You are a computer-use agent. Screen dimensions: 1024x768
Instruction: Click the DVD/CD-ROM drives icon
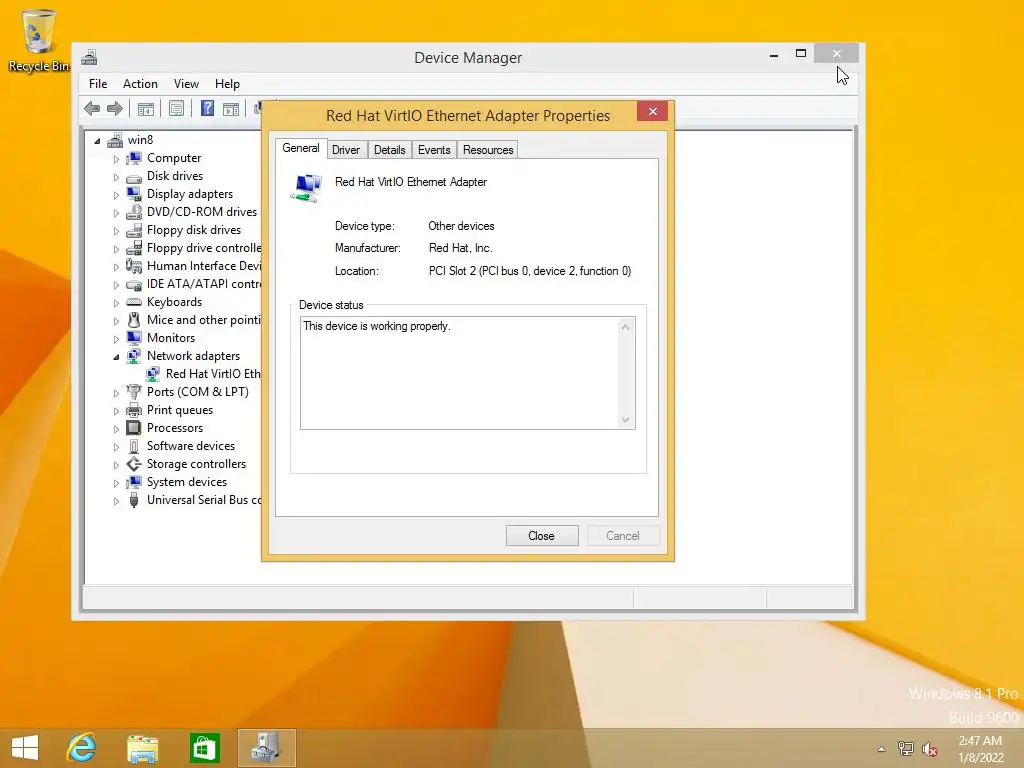tap(134, 212)
